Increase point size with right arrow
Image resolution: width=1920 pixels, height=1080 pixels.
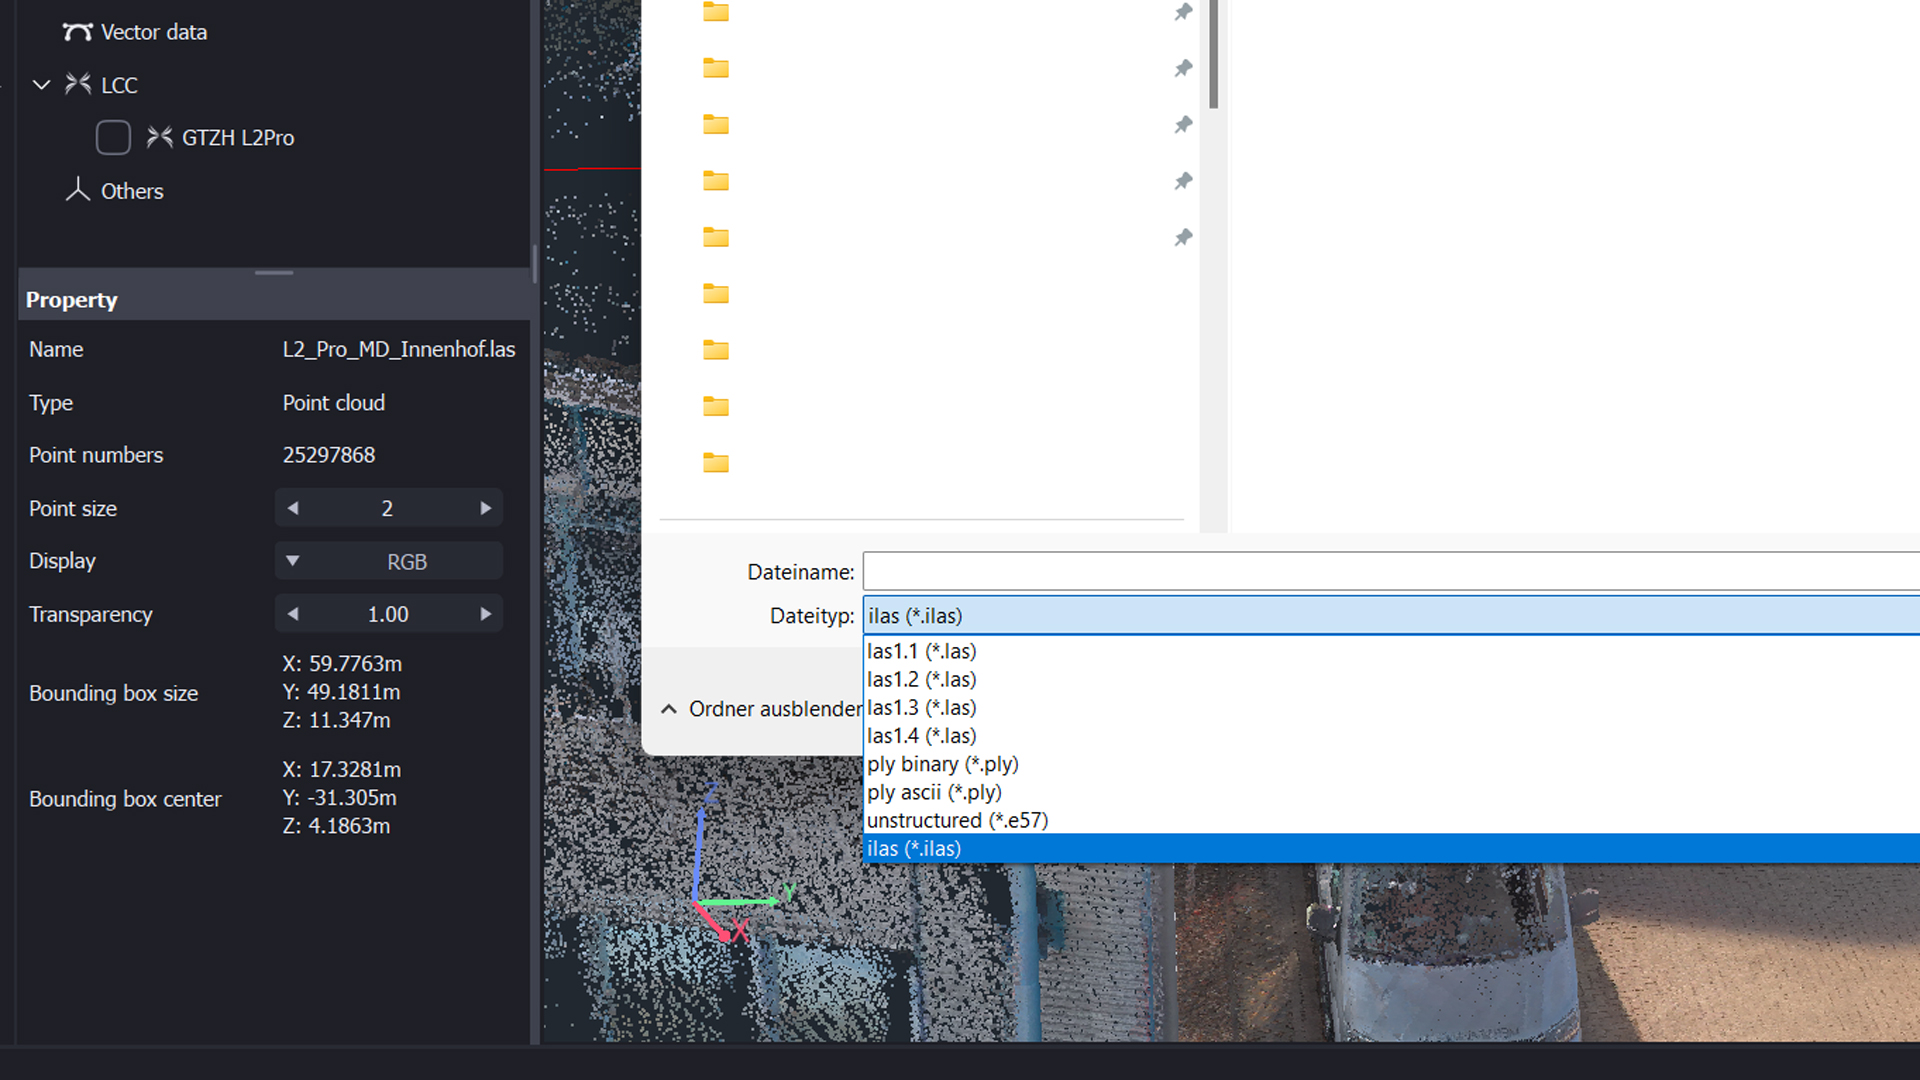486,508
